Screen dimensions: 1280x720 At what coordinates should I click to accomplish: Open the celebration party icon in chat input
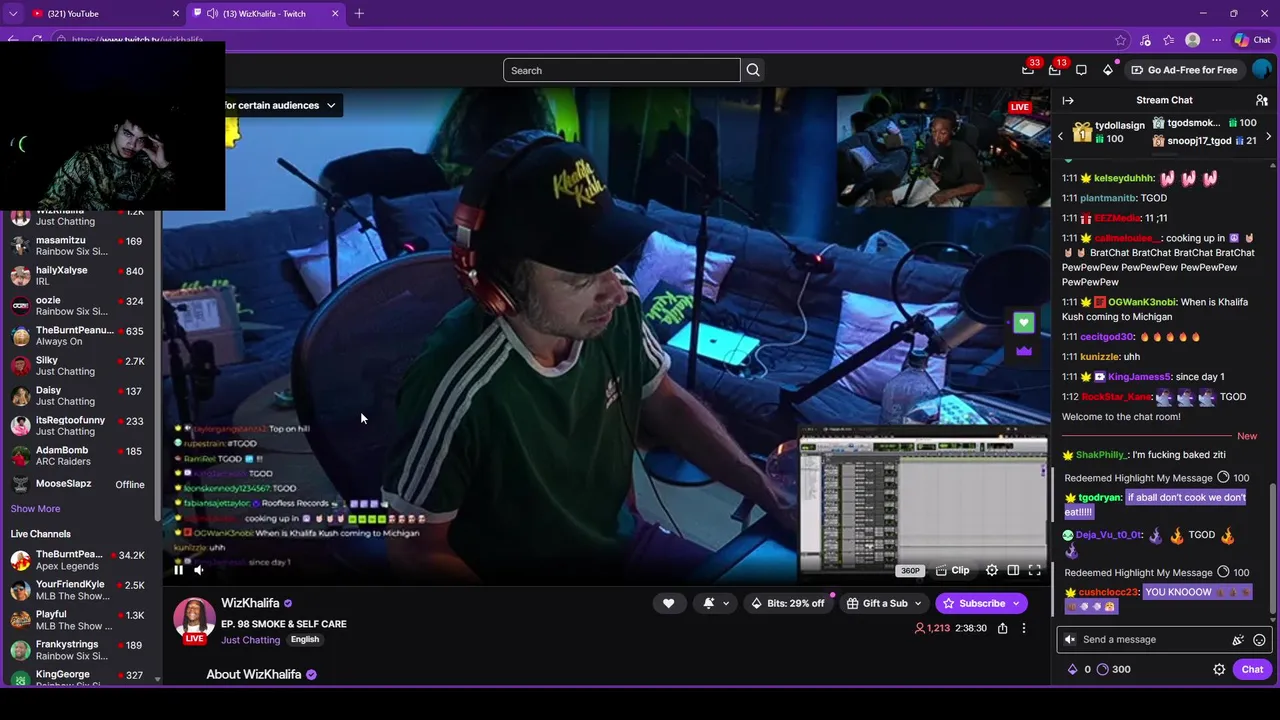click(1238, 640)
